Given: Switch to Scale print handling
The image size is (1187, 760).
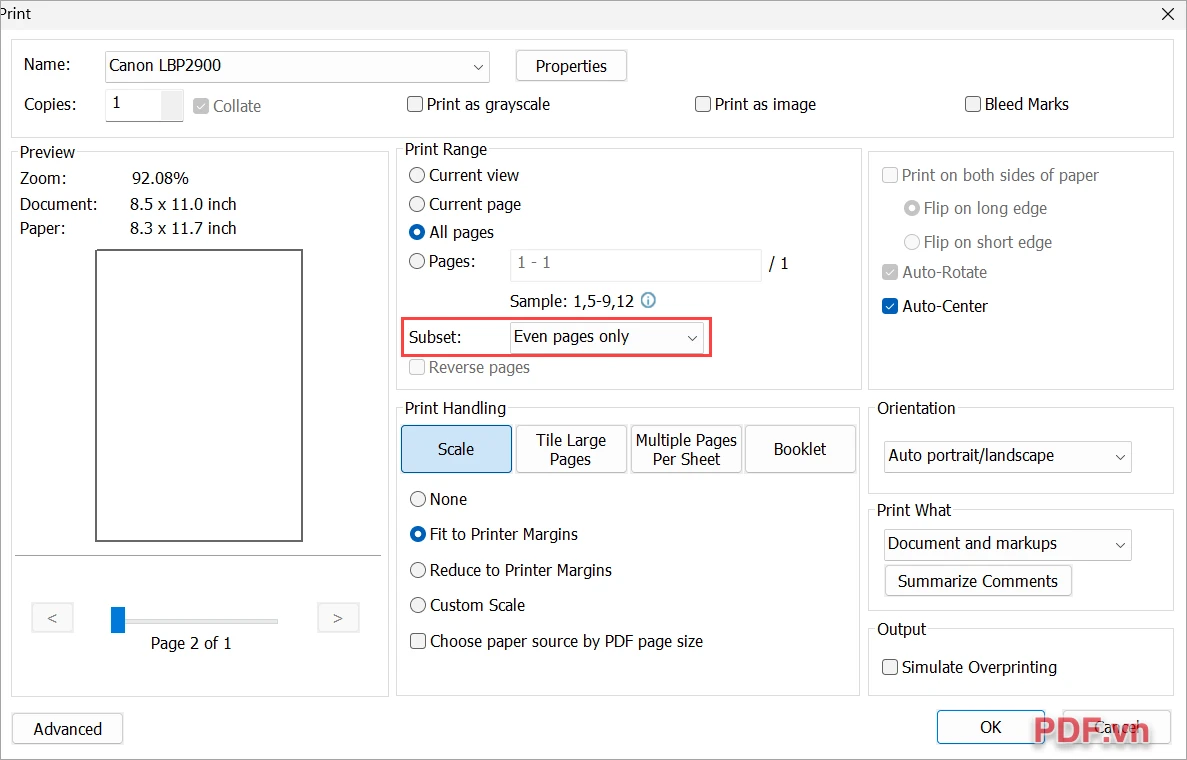Looking at the screenshot, I should coord(456,449).
